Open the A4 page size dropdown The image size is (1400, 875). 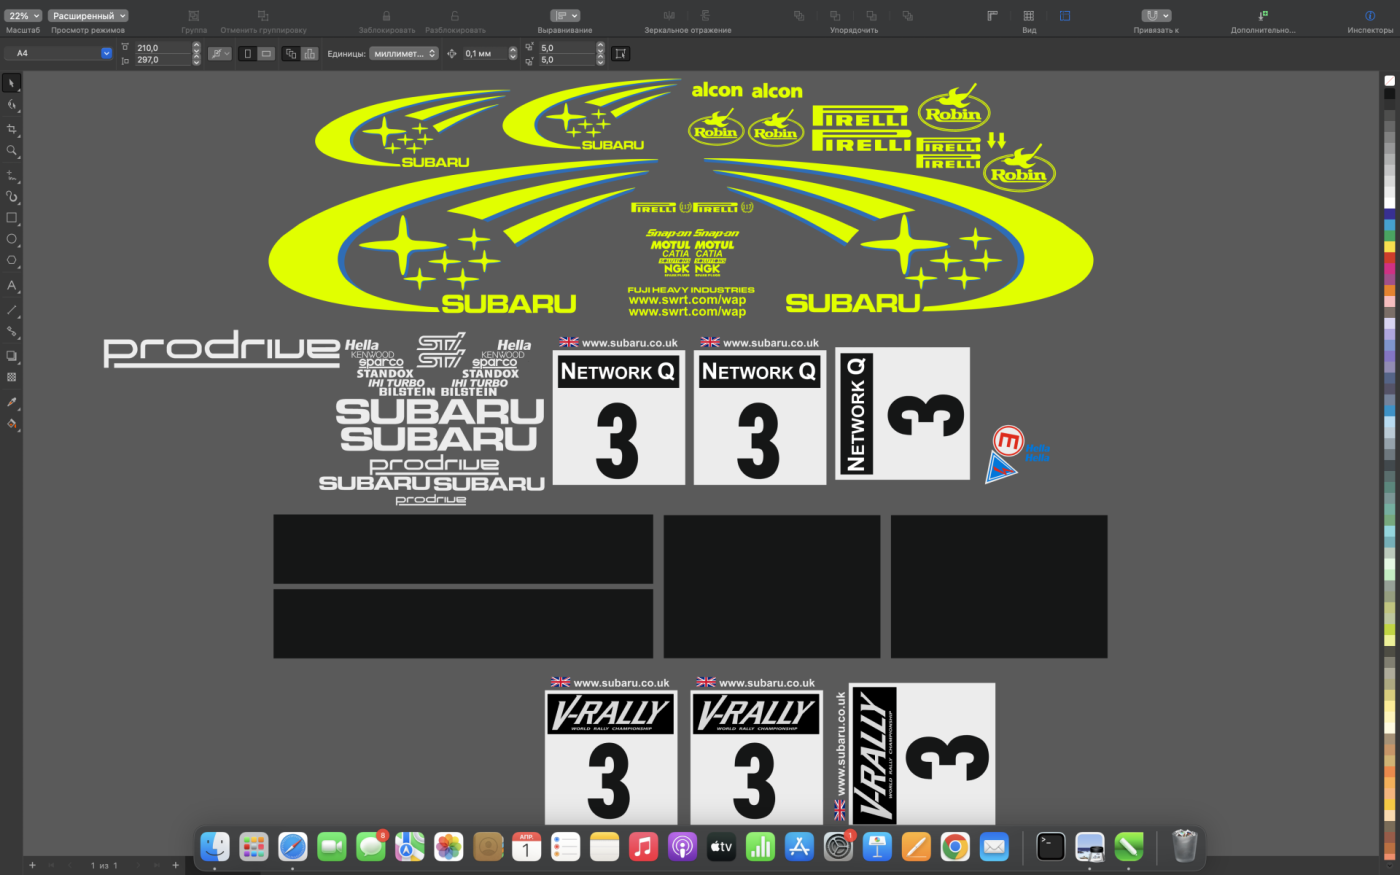59,53
